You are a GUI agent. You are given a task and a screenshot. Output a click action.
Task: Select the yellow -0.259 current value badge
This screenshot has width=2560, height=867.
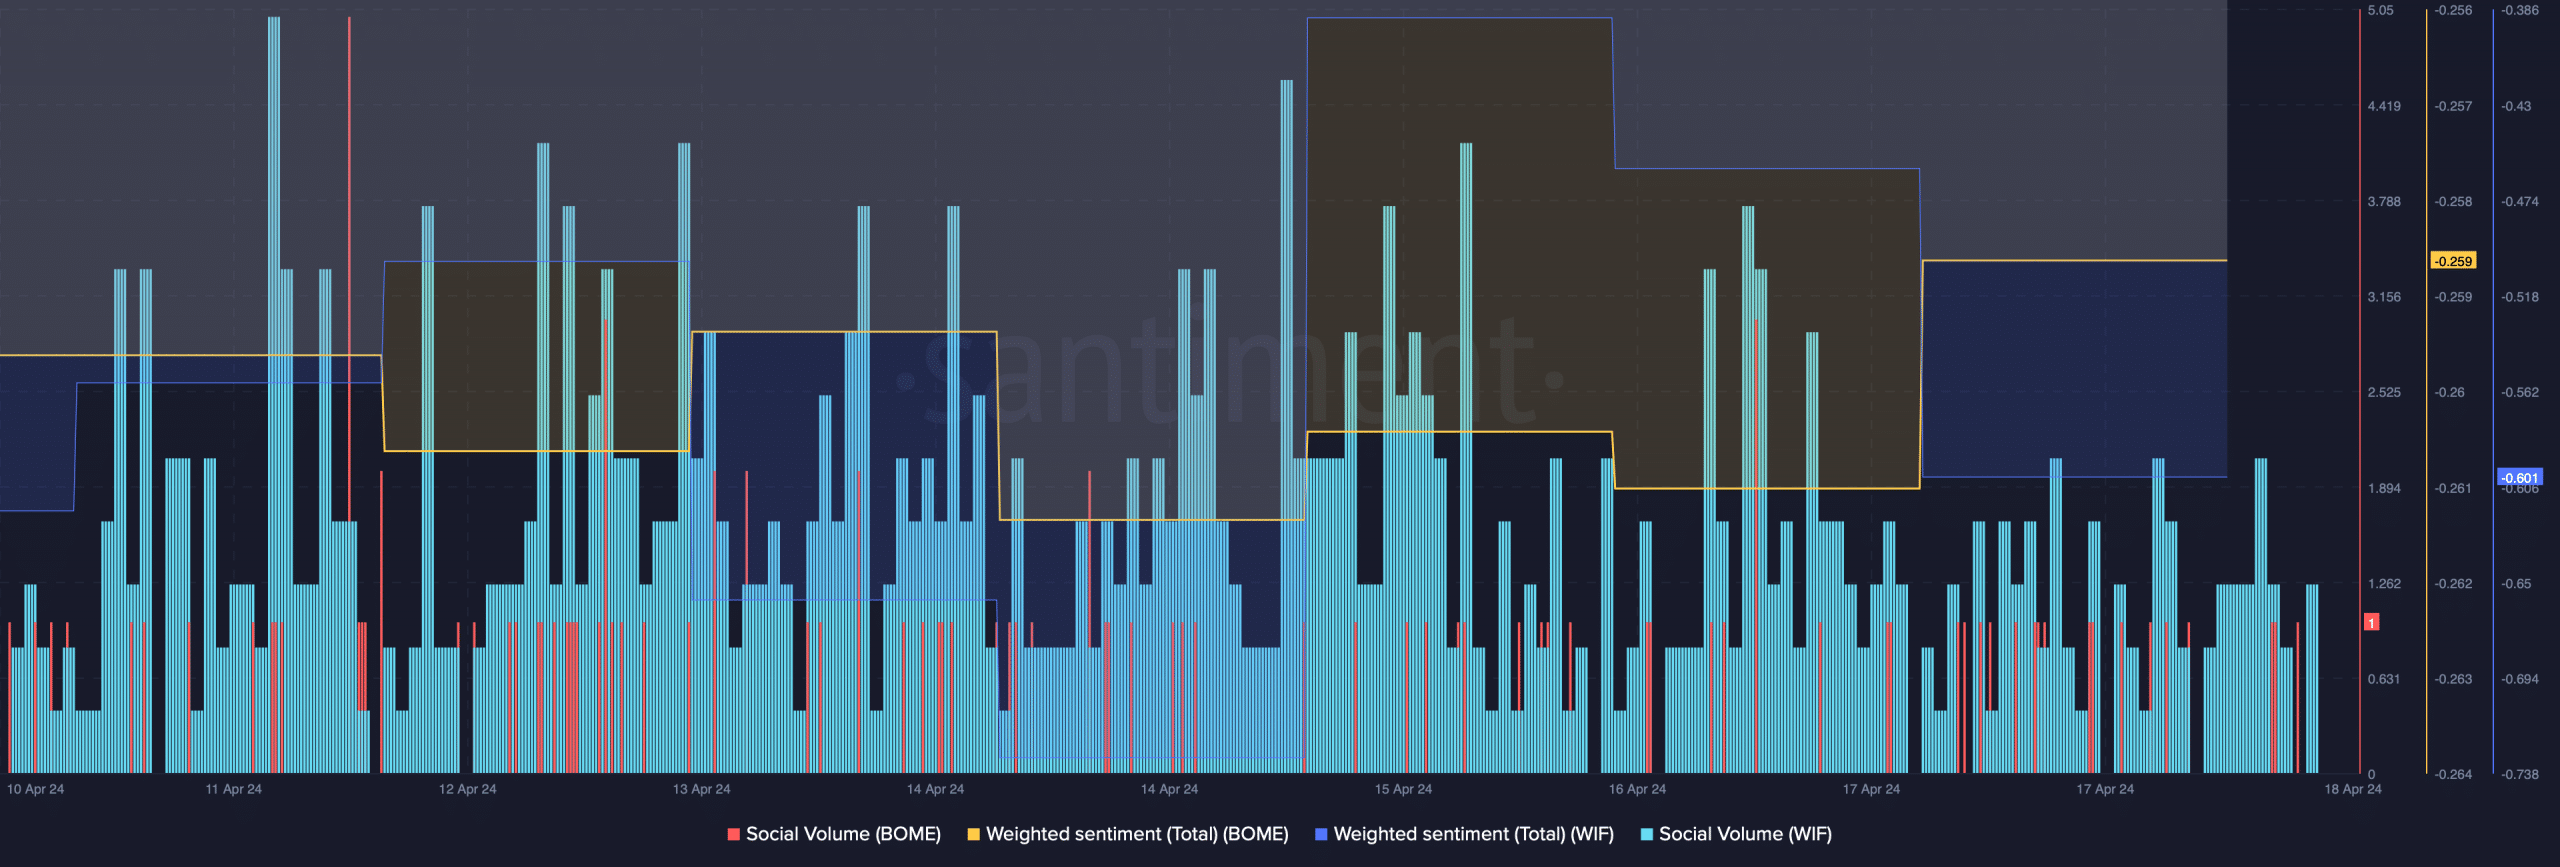coord(2453,261)
